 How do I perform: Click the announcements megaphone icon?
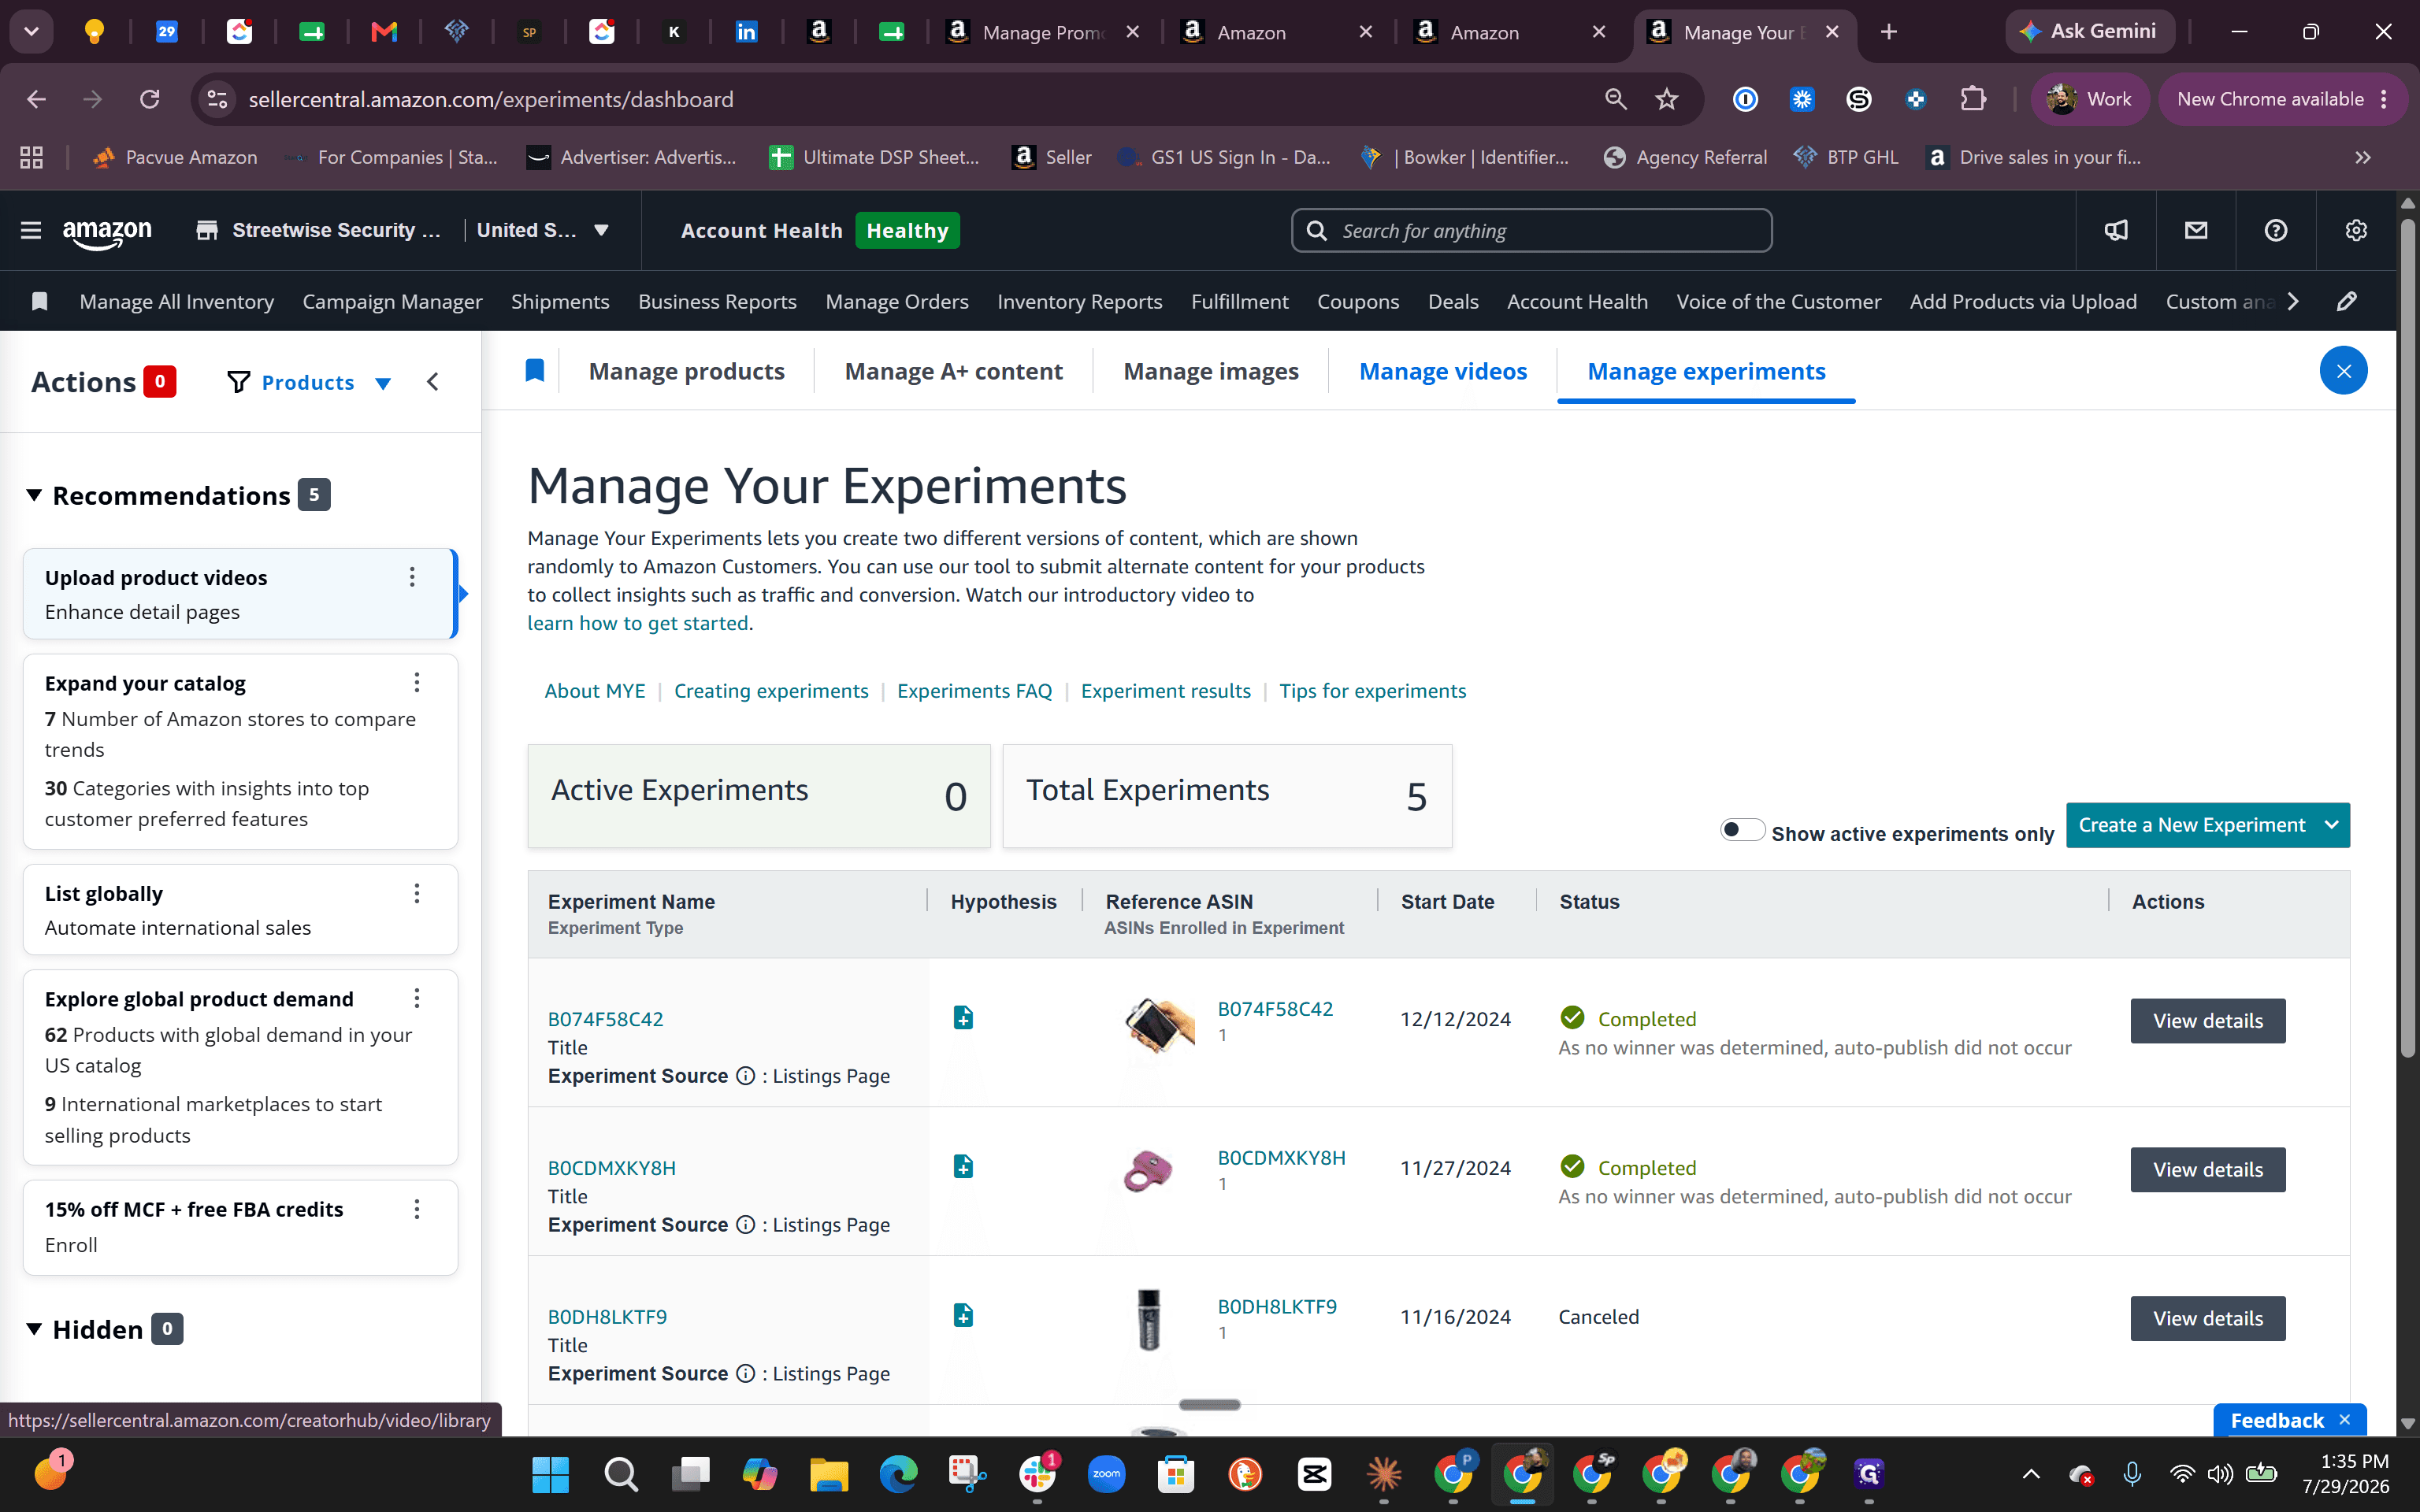coord(2116,230)
